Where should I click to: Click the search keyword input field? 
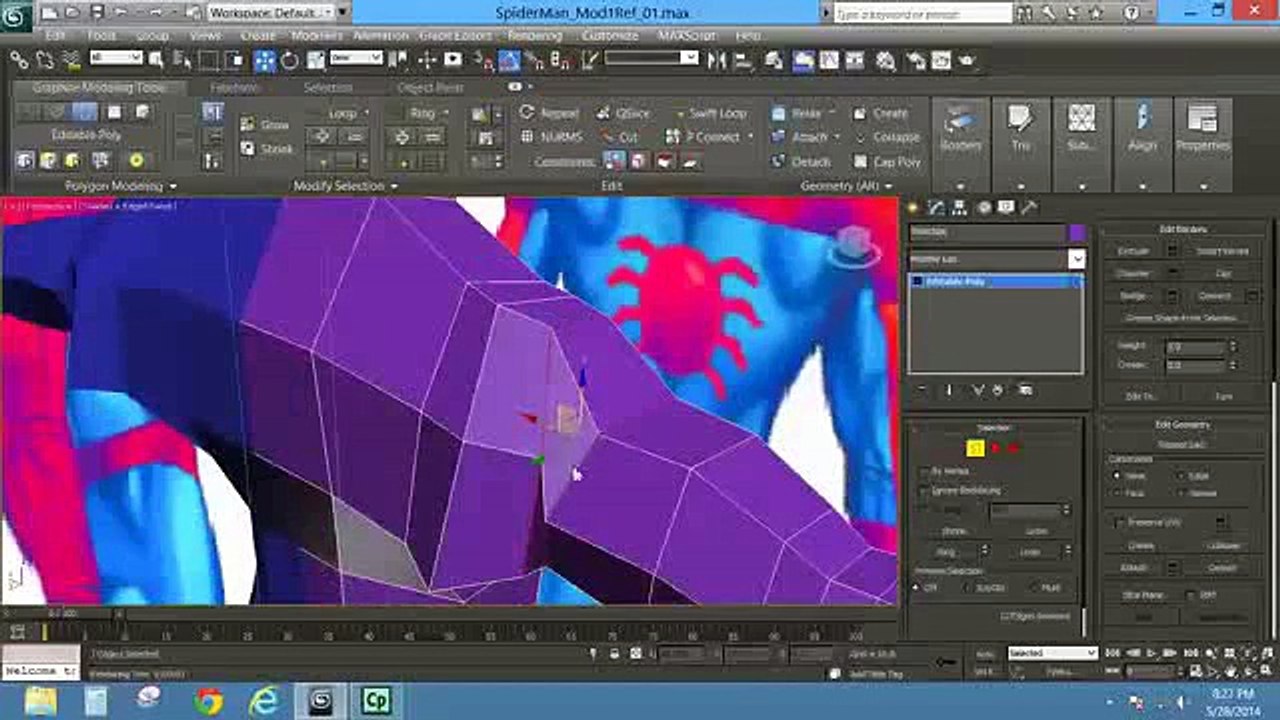coord(922,13)
